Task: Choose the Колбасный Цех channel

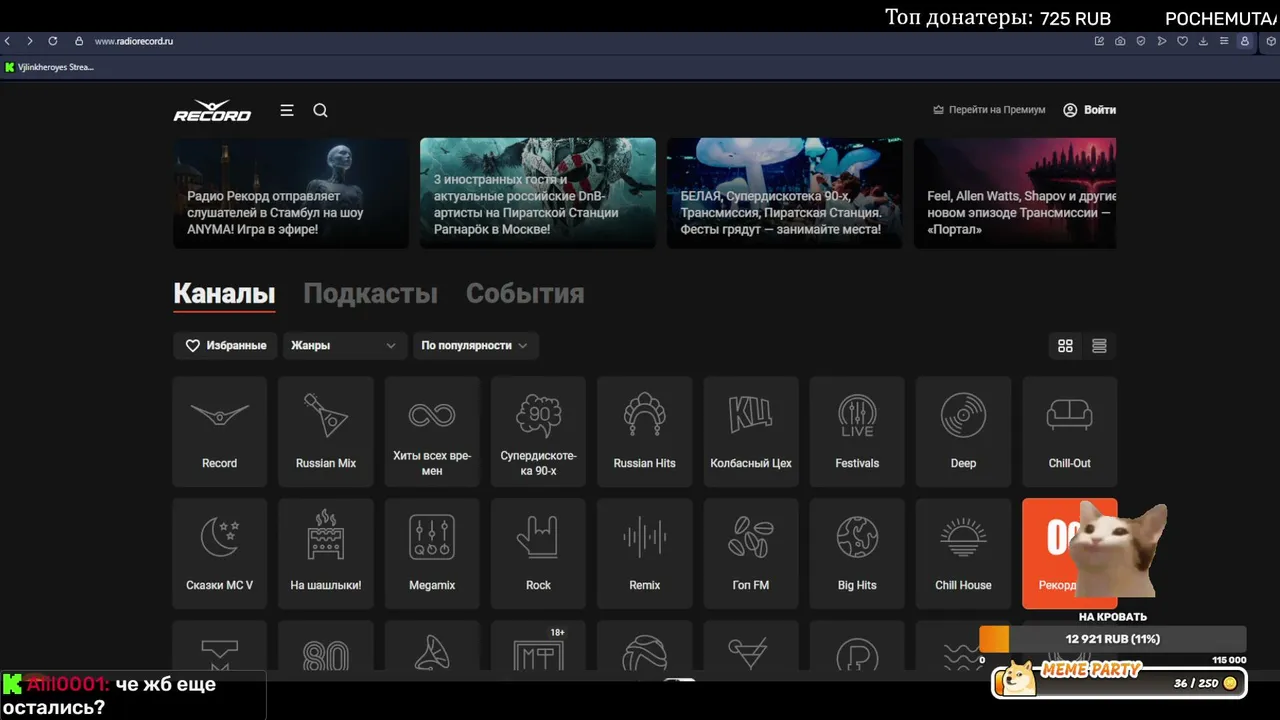Action: [751, 431]
